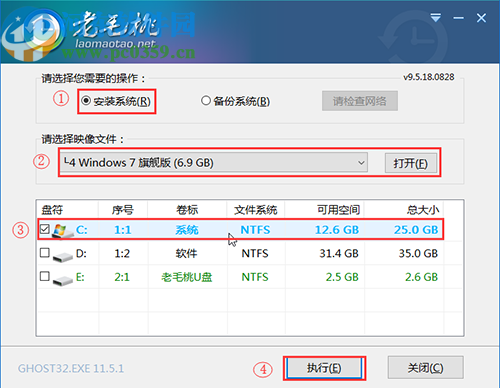Click the 打开(F) button
Image resolution: width=500 pixels, height=388 pixels.
(411, 163)
